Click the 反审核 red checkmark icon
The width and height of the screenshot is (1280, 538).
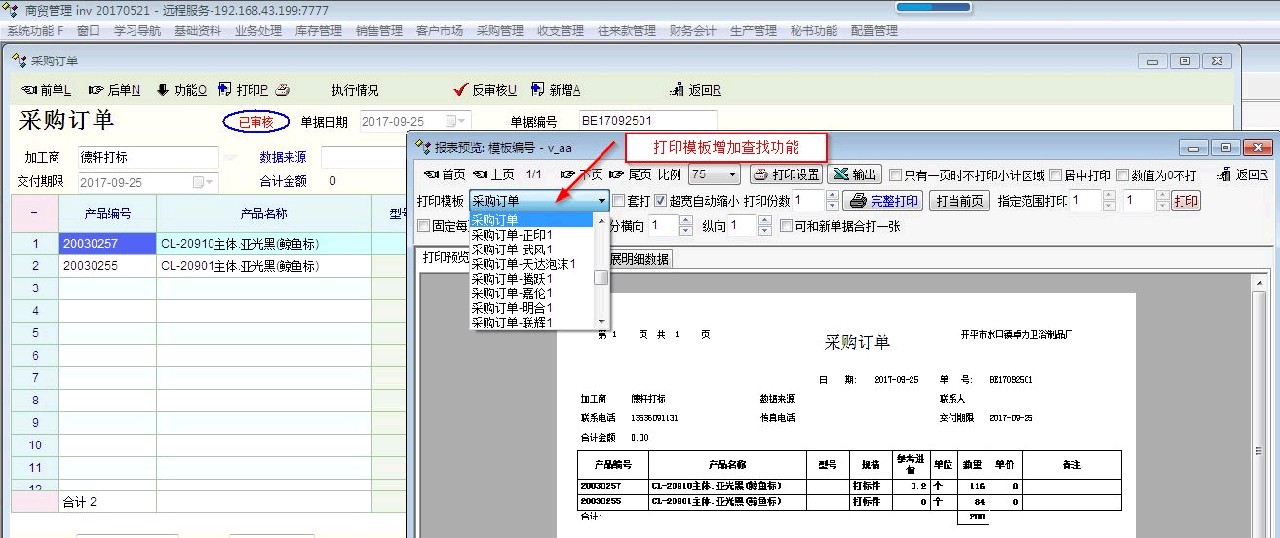click(460, 90)
